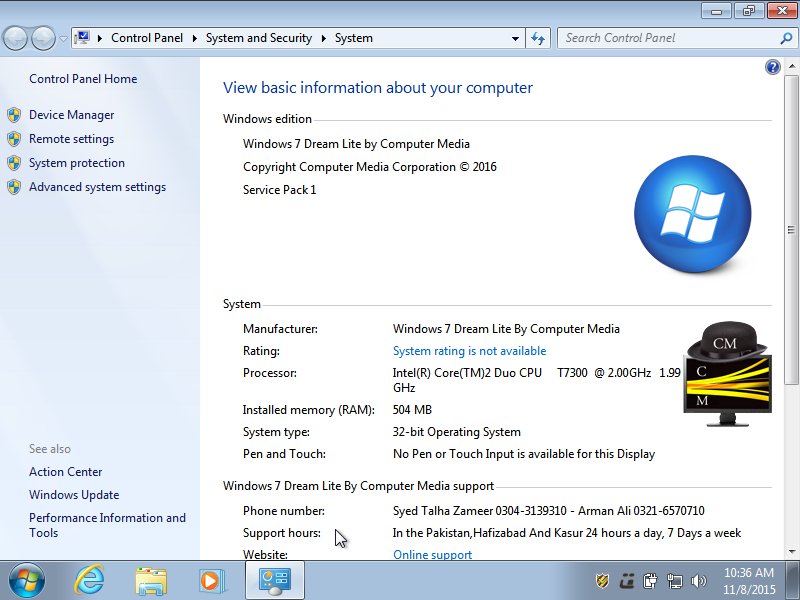Expand arrow after System and Security breadcrumb

click(323, 38)
